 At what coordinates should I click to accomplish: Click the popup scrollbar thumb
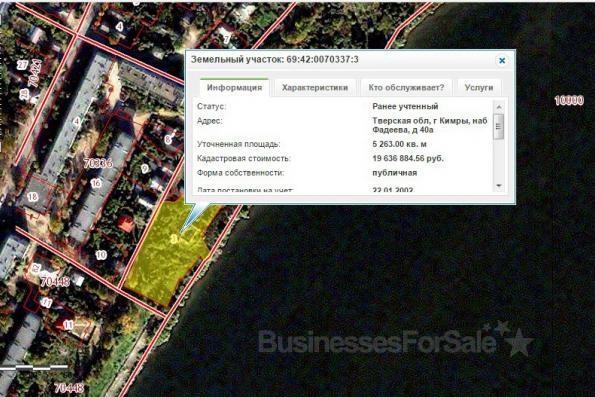tap(499, 126)
